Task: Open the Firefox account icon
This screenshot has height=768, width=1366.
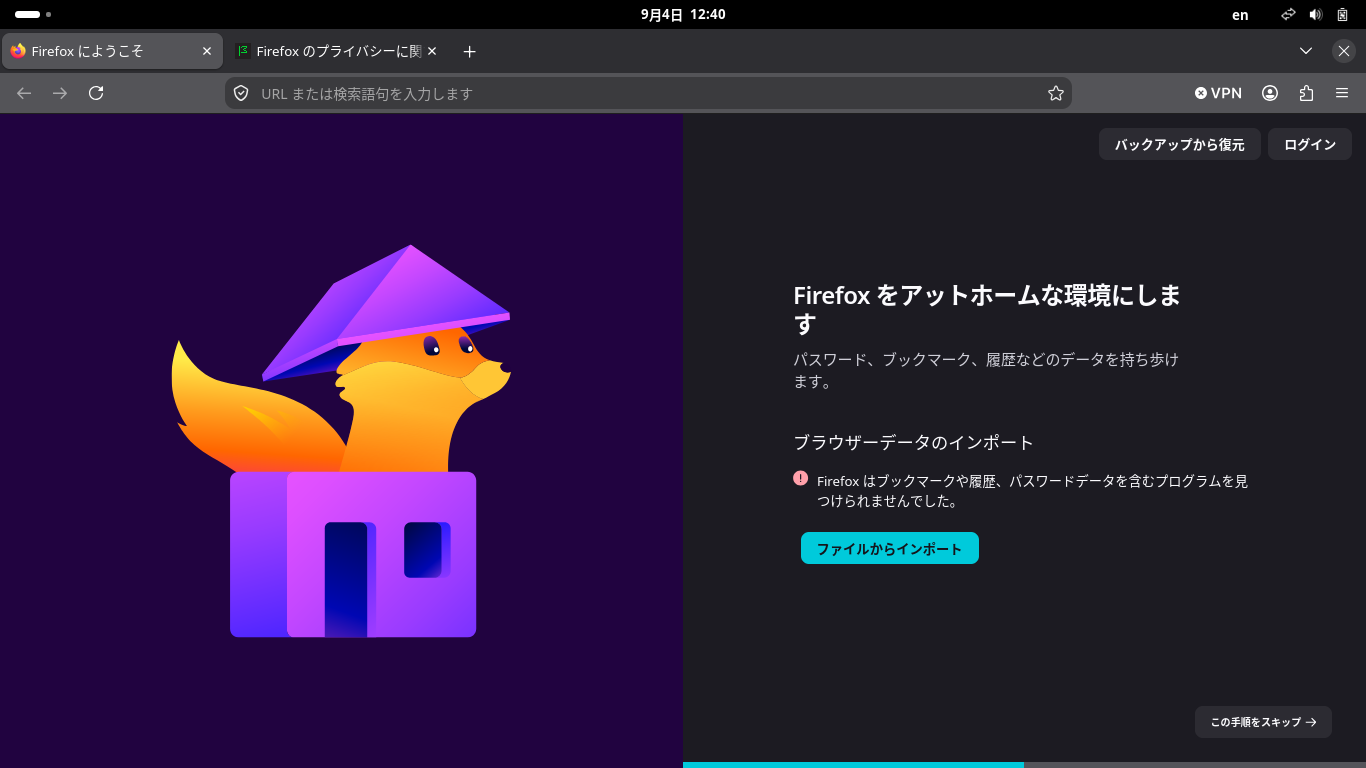Action: pos(1270,93)
